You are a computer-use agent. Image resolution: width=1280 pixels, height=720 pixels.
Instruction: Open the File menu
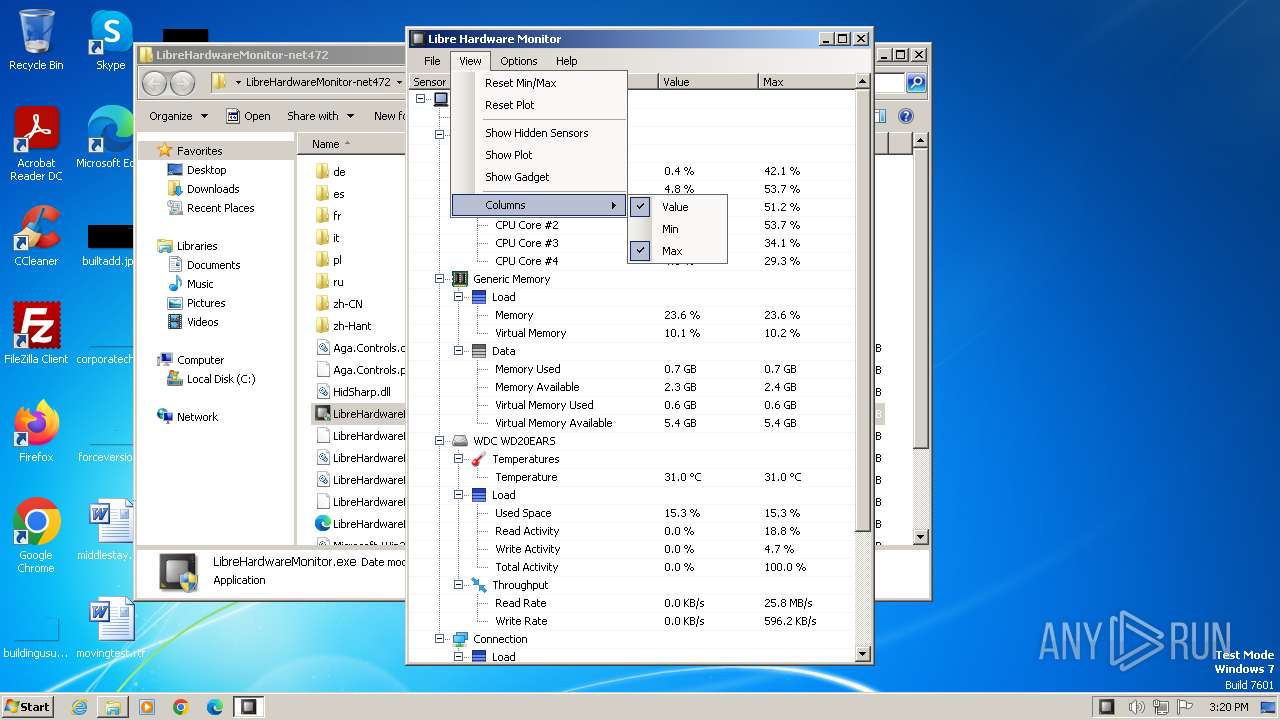[432, 61]
